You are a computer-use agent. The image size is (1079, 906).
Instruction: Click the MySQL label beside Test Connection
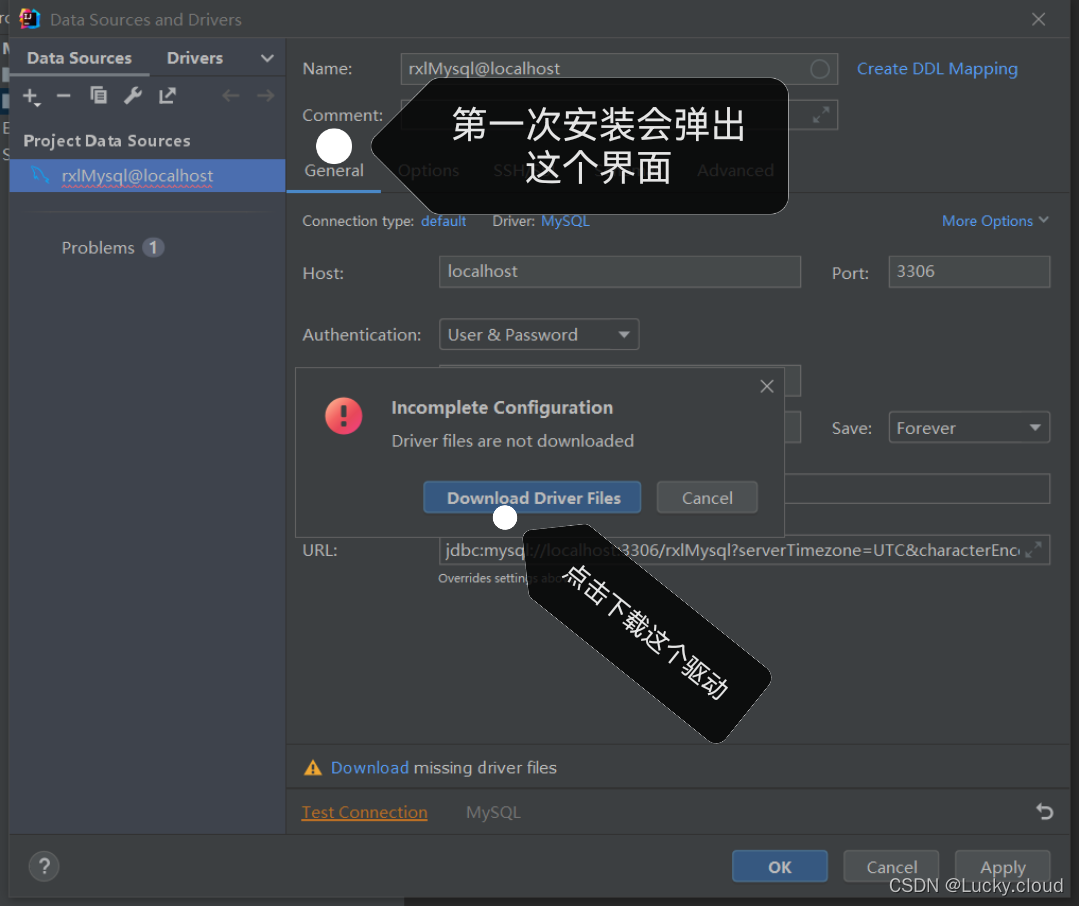493,812
